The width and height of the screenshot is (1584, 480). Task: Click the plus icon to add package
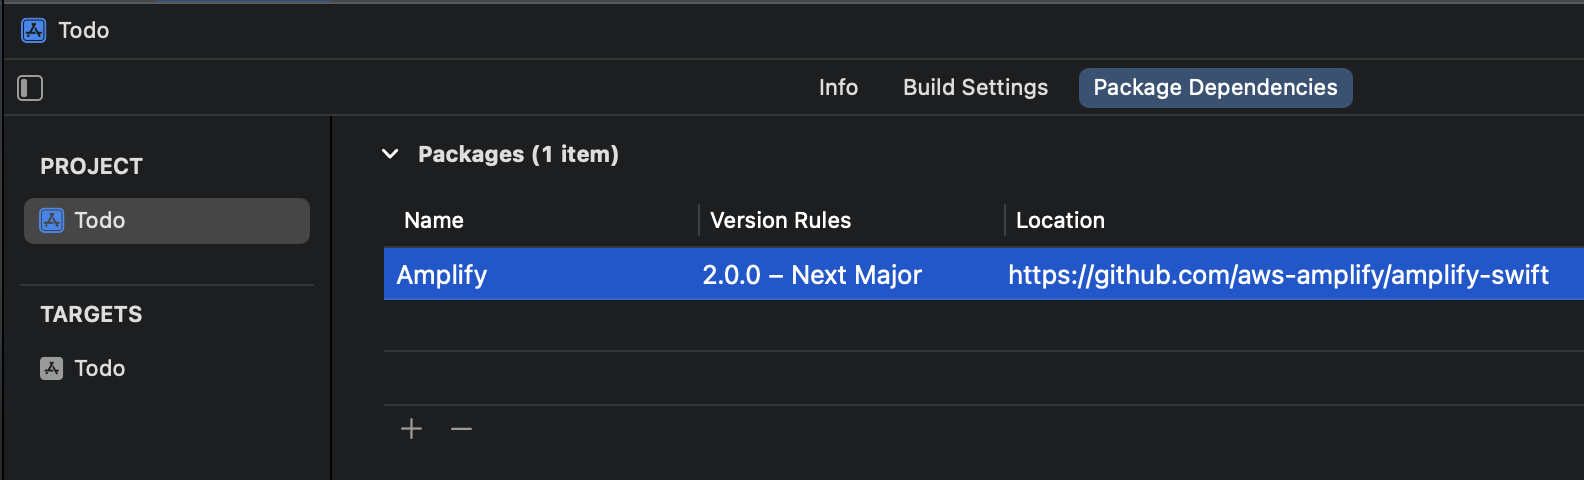pos(411,429)
